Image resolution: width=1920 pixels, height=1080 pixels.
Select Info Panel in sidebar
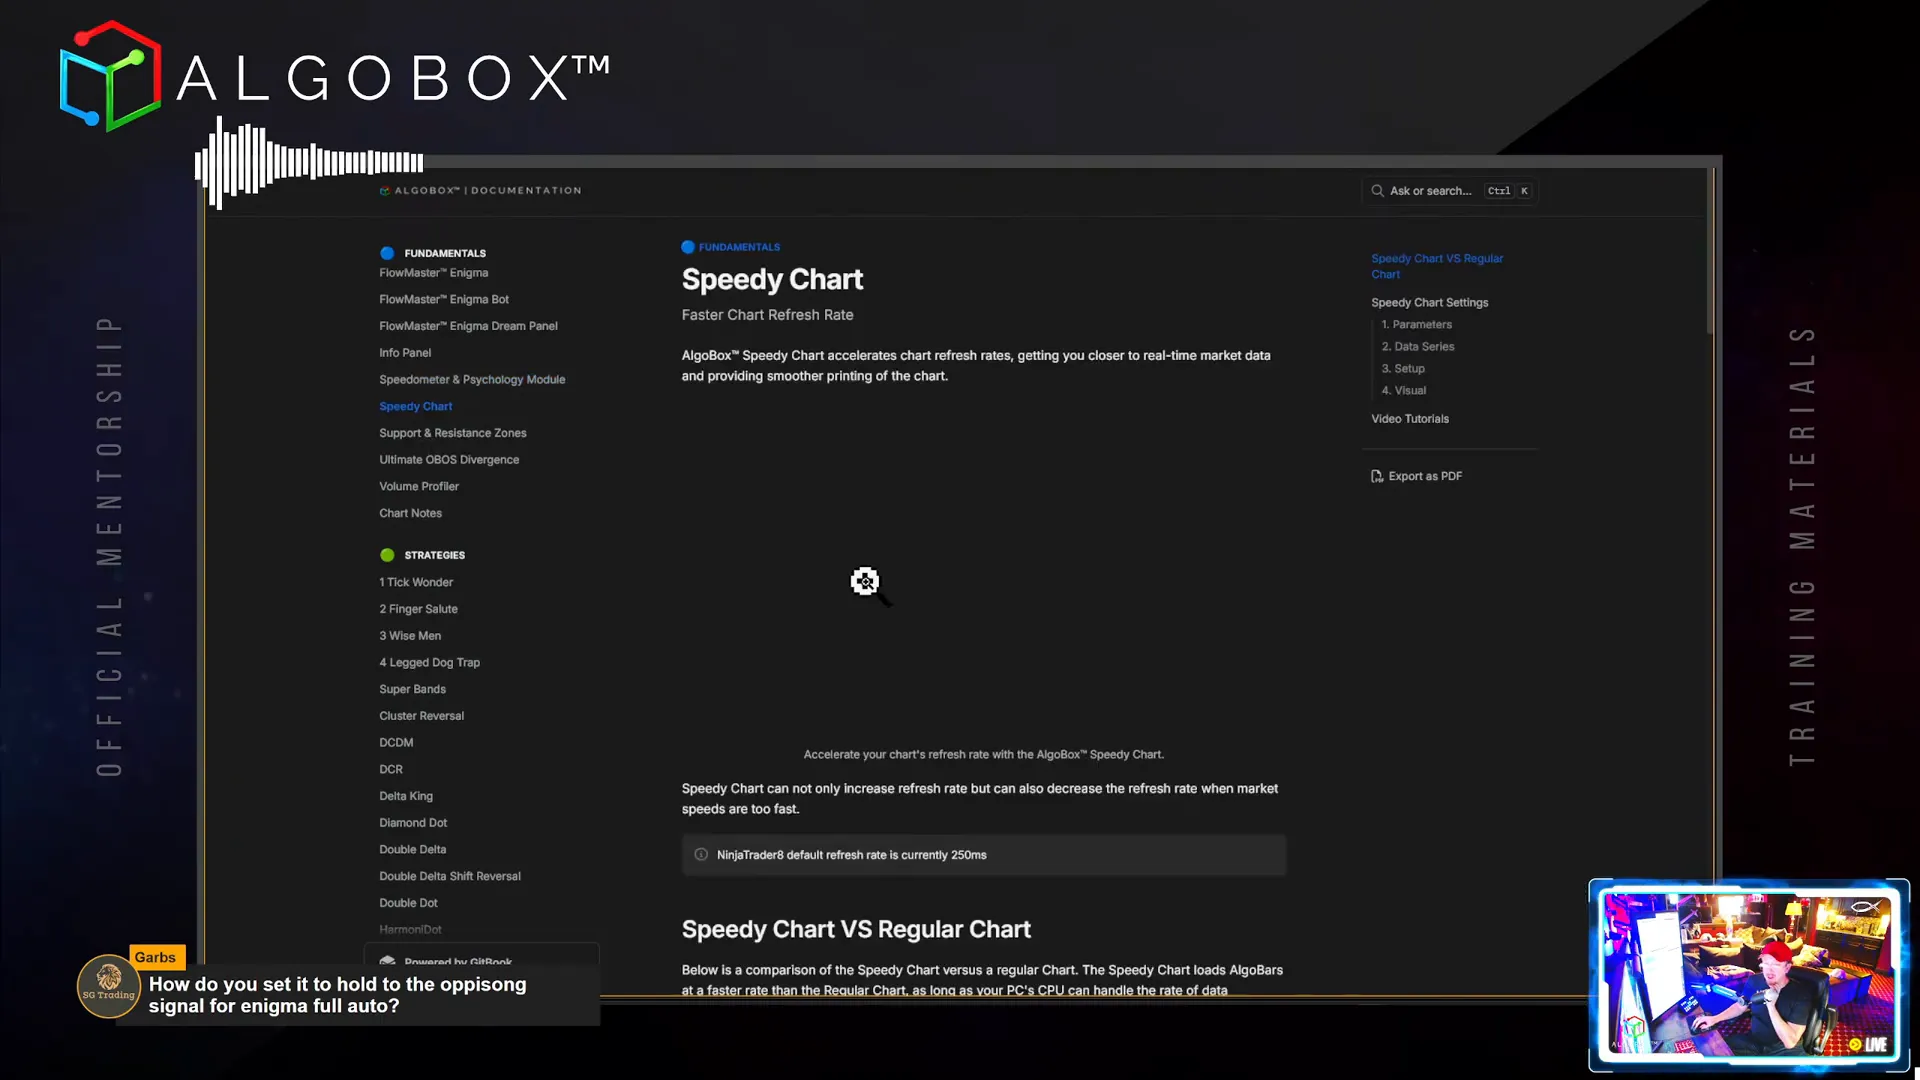[x=405, y=353]
